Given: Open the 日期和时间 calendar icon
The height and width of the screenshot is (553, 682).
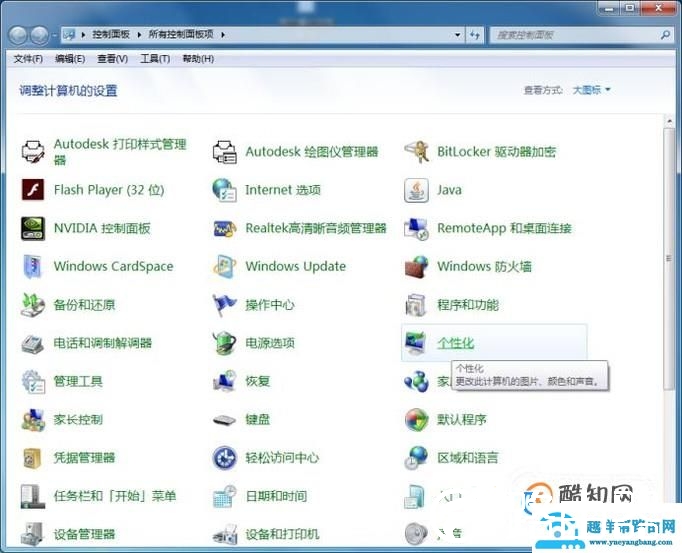Looking at the screenshot, I should 225,496.
